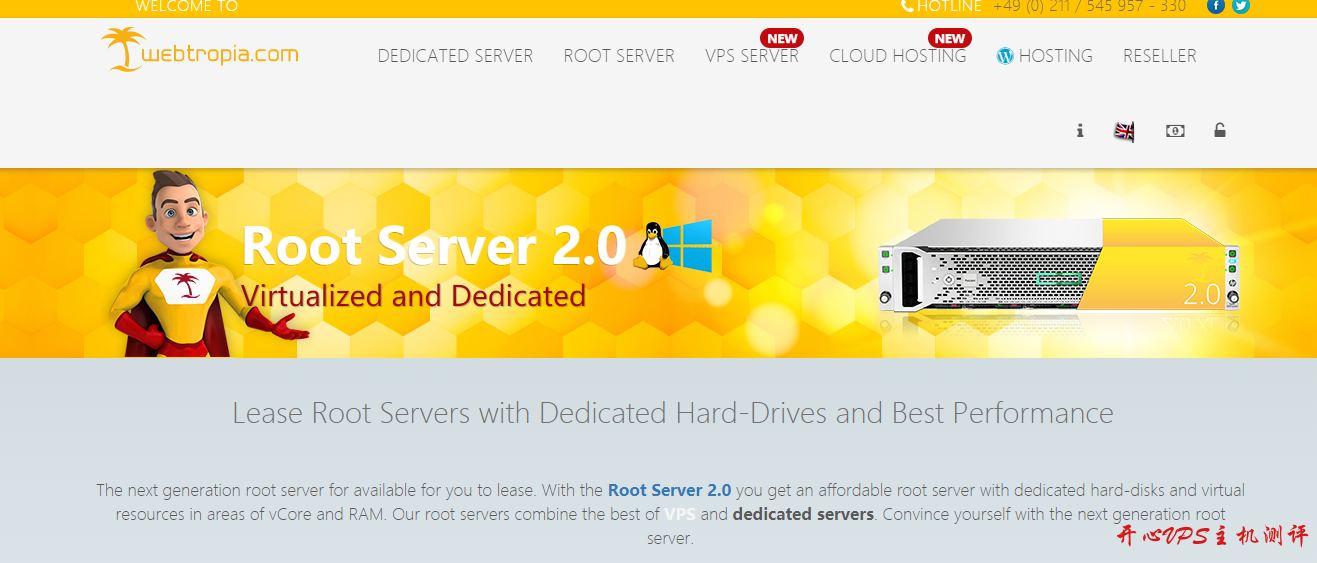Go to the VPS SERVER menu item
The height and width of the screenshot is (563, 1317).
751,56
